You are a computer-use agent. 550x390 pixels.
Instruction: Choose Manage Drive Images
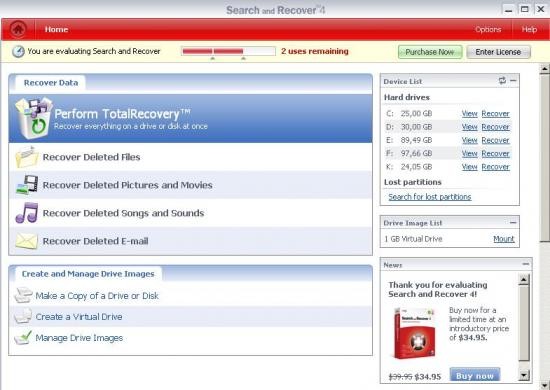point(79,338)
